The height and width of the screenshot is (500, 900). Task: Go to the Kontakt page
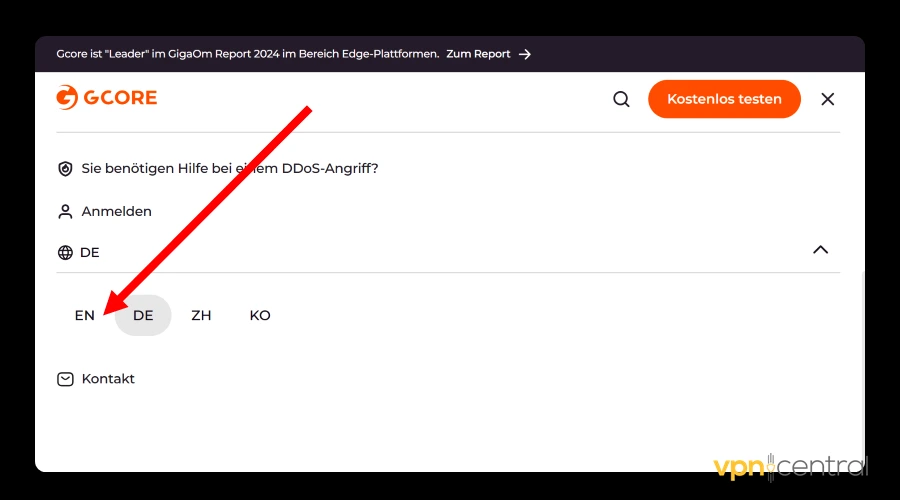(x=108, y=379)
